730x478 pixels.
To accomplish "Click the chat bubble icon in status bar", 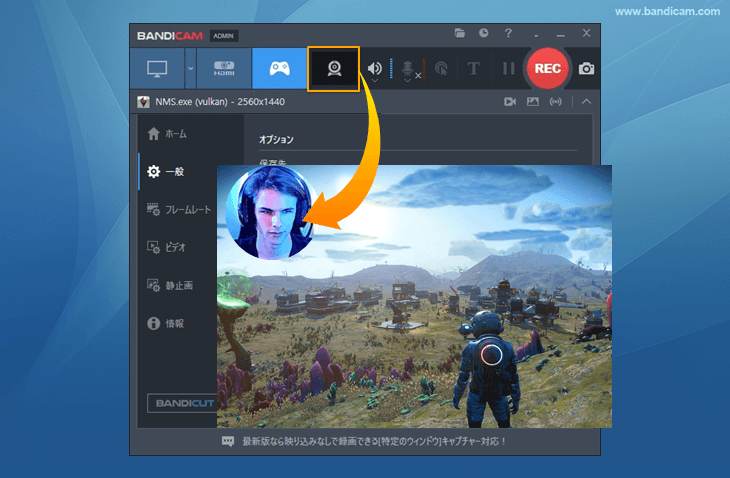I will coord(228,441).
